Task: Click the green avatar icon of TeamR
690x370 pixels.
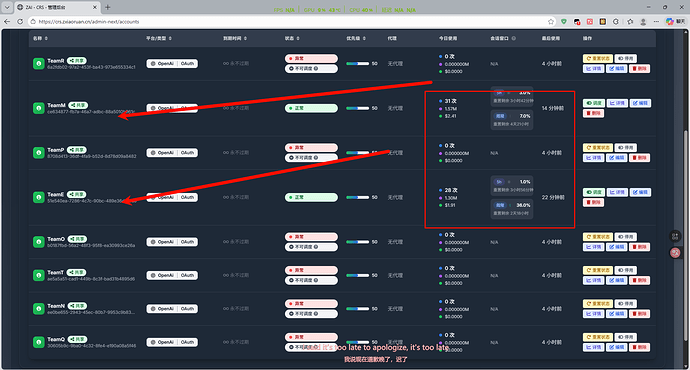Action: click(39, 64)
